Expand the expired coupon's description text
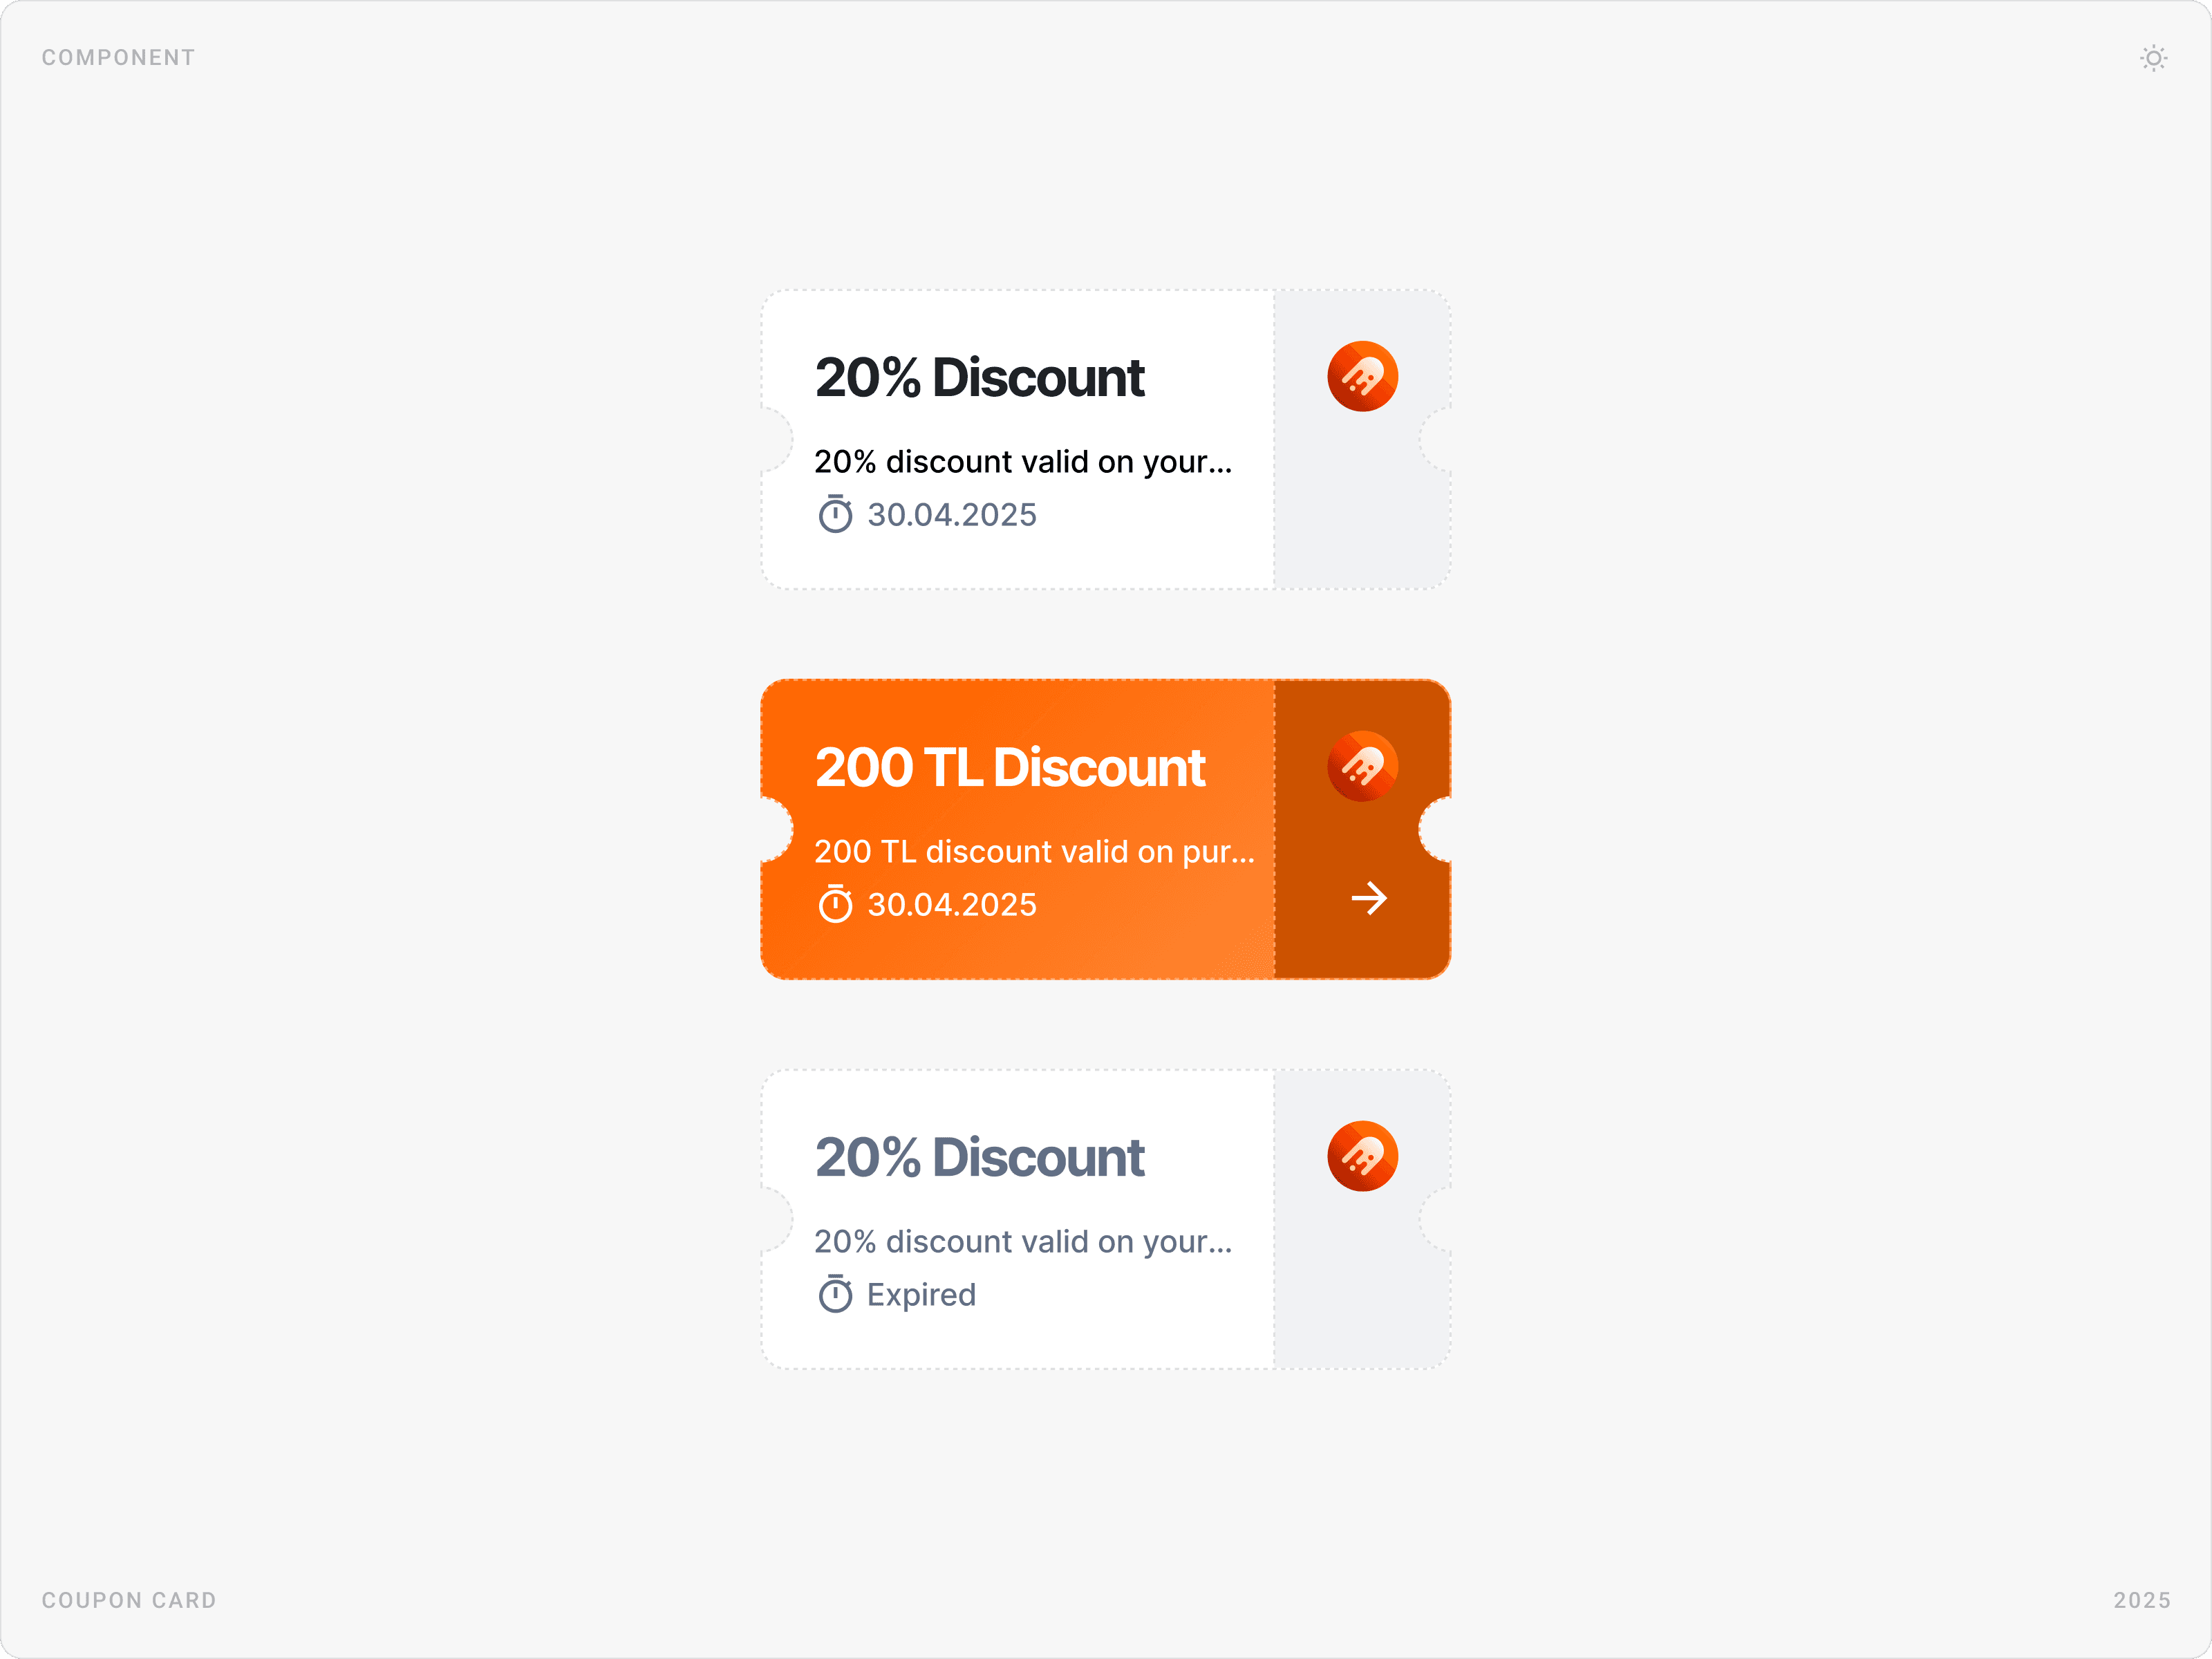This screenshot has width=2212, height=1659. tap(1023, 1241)
